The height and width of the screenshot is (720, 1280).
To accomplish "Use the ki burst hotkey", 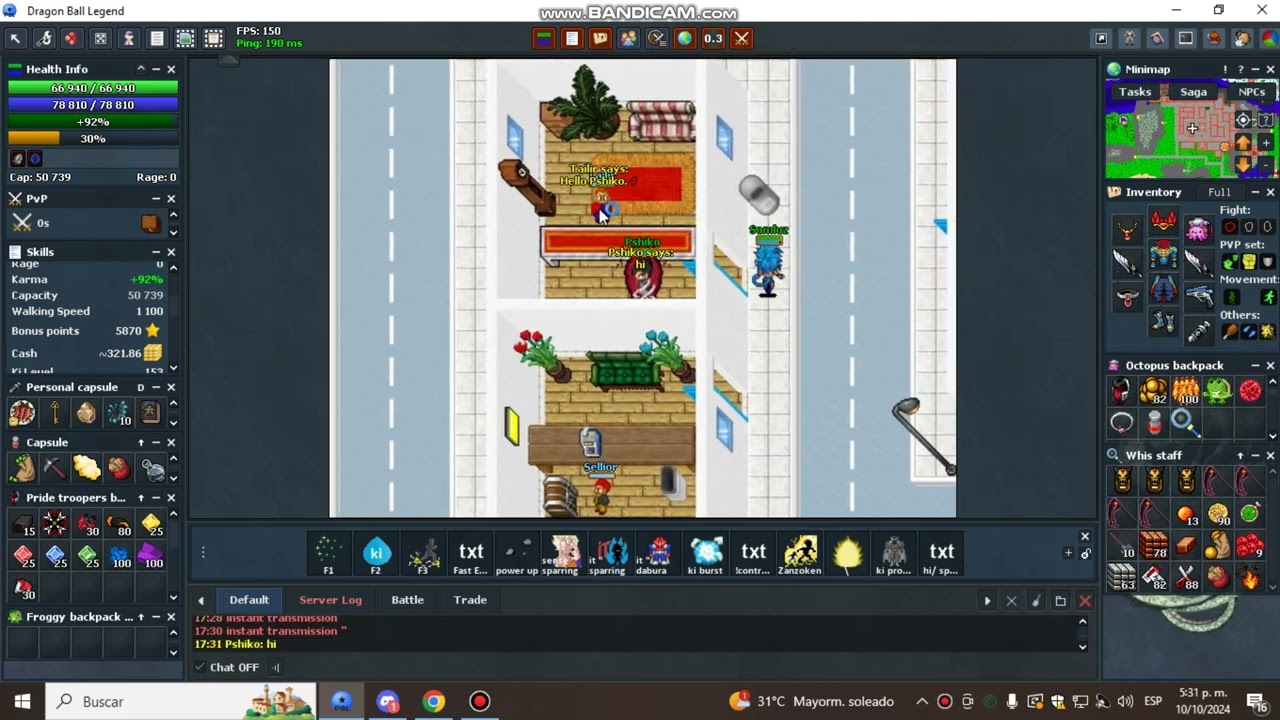I will [706, 553].
